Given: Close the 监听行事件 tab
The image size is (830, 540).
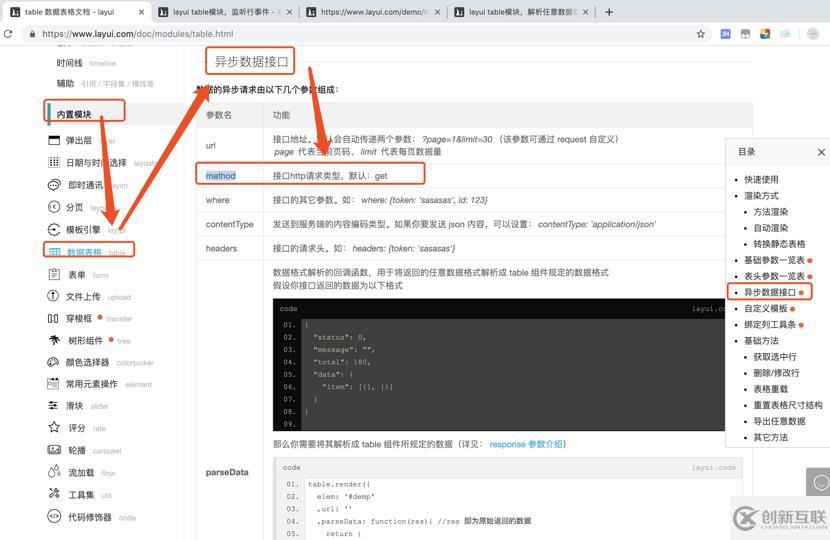Looking at the screenshot, I should coord(290,12).
